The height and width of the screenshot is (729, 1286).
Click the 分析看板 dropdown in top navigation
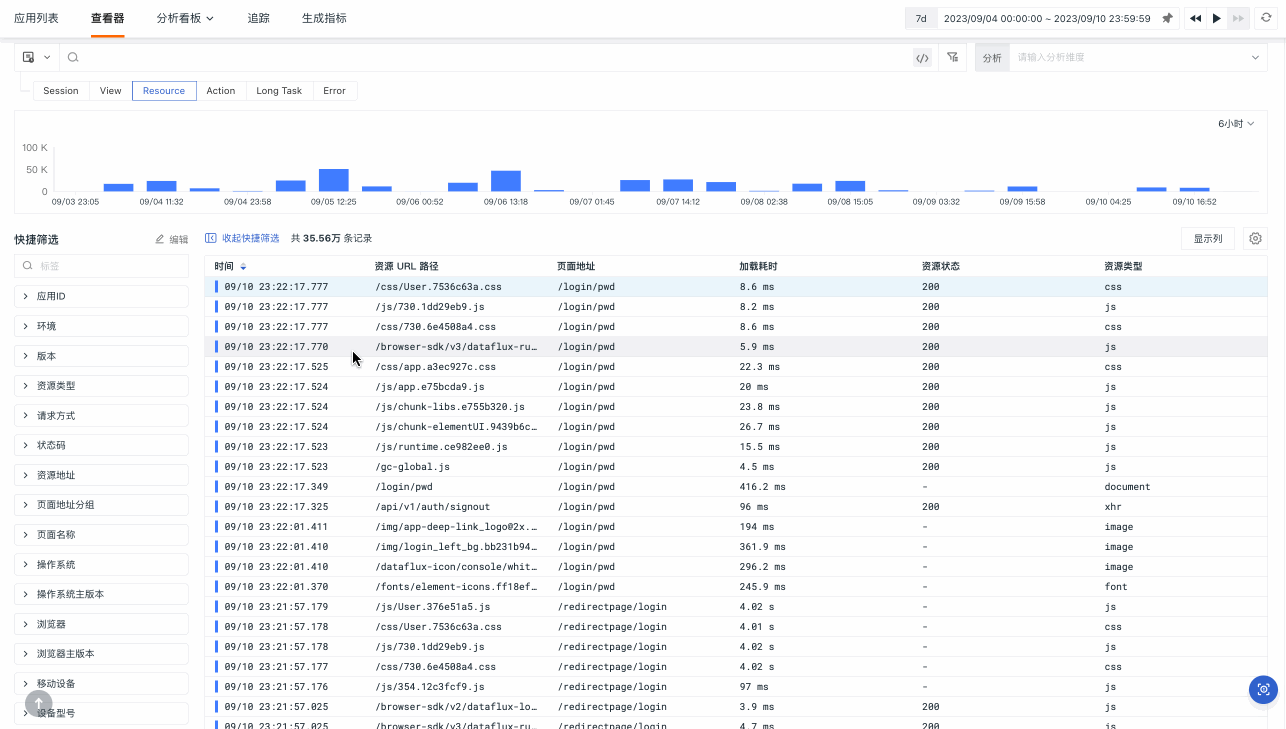pos(185,18)
